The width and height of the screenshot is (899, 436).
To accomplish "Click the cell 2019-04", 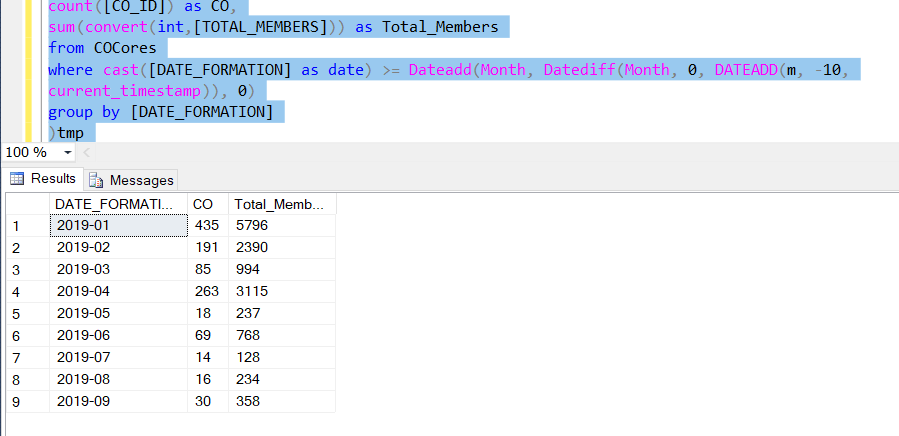I will tap(119, 291).
